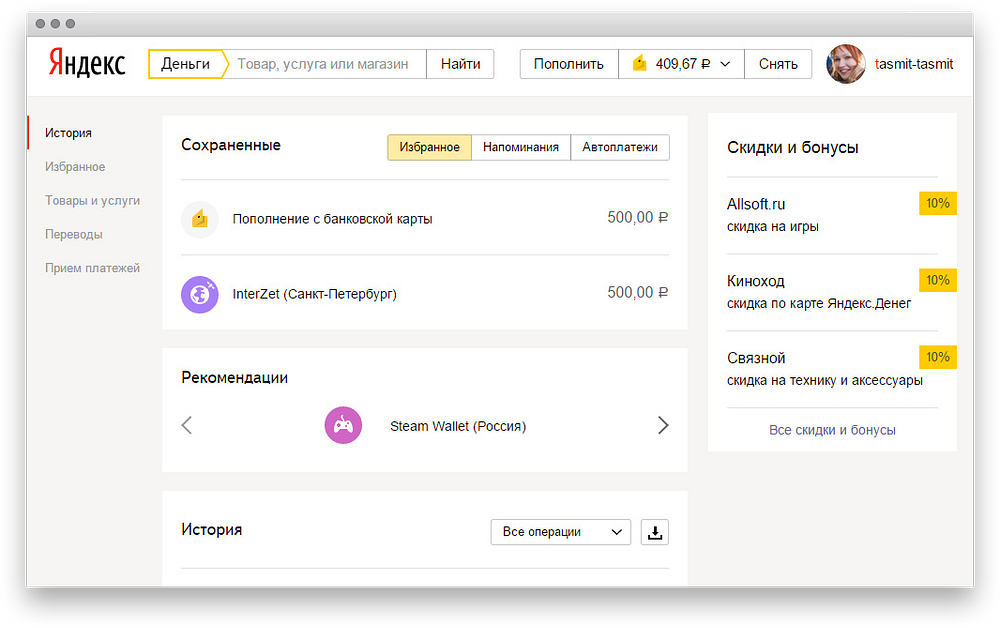The height and width of the screenshot is (628, 1000).
Task: Click the Рекомендации heading
Action: [x=235, y=377]
